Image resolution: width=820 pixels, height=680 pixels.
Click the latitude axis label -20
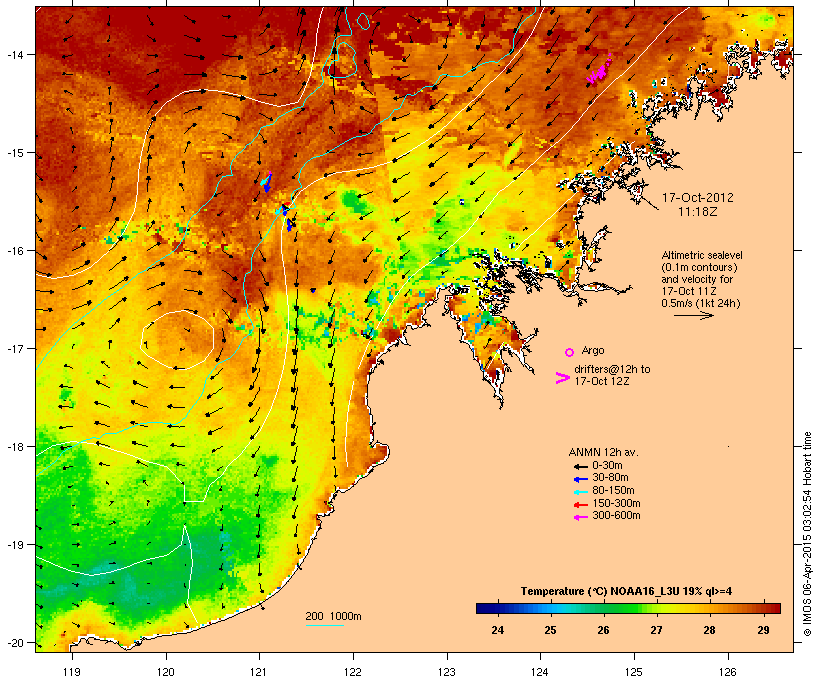pos(14,643)
